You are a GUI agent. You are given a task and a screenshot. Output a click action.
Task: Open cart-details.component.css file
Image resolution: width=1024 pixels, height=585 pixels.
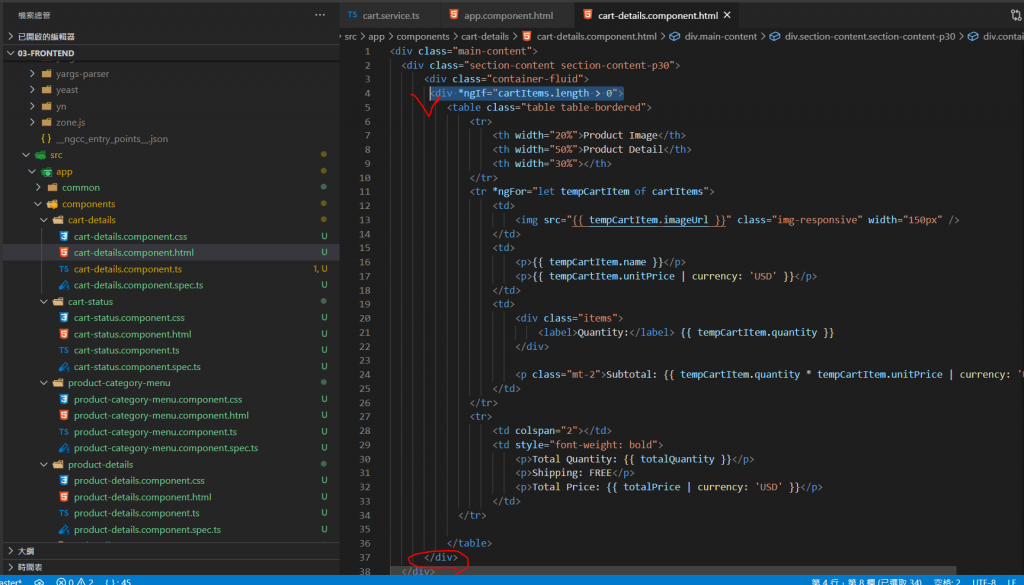tap(130, 236)
